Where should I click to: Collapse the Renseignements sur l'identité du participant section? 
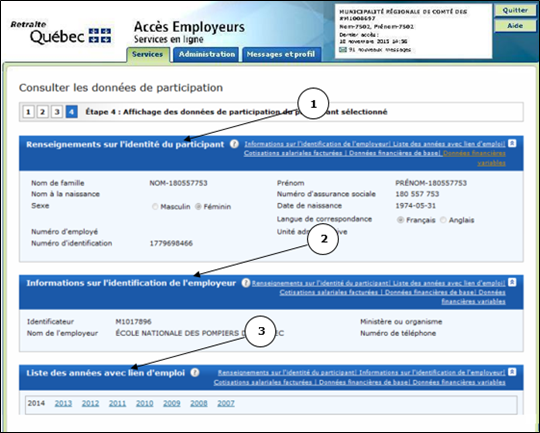tap(512, 143)
